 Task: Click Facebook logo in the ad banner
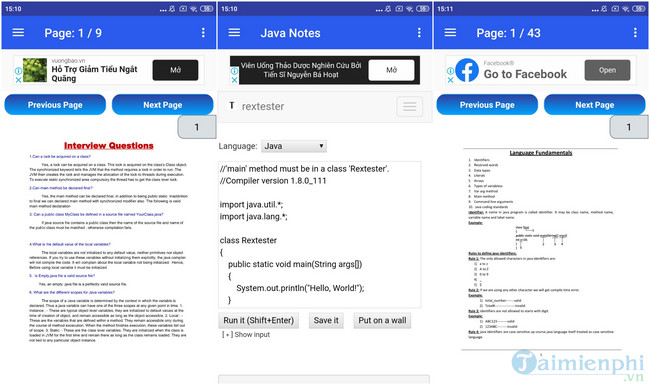(x=467, y=70)
